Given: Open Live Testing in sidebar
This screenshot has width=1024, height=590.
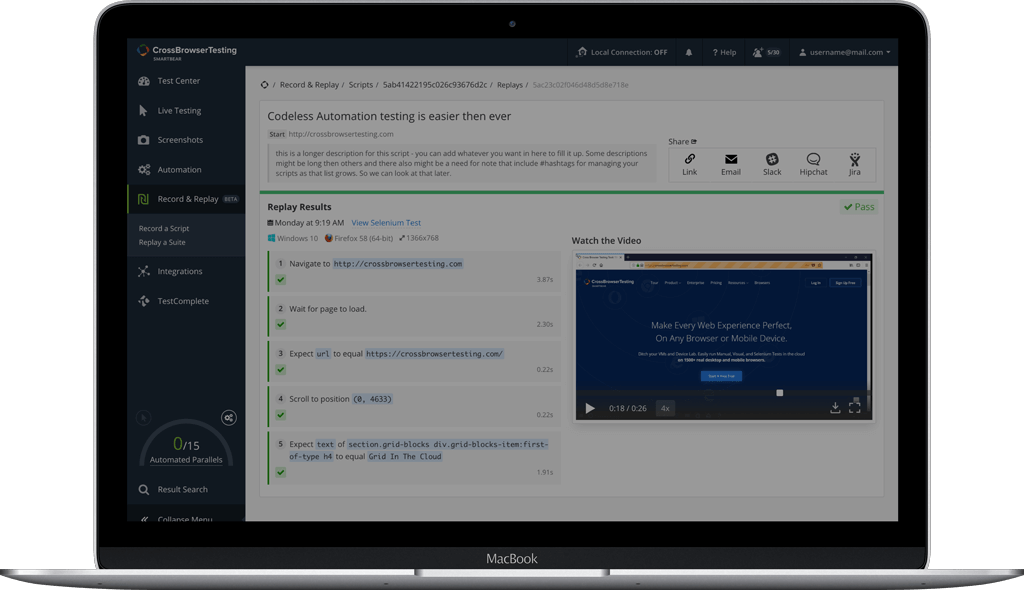Looking at the screenshot, I should coord(179,111).
